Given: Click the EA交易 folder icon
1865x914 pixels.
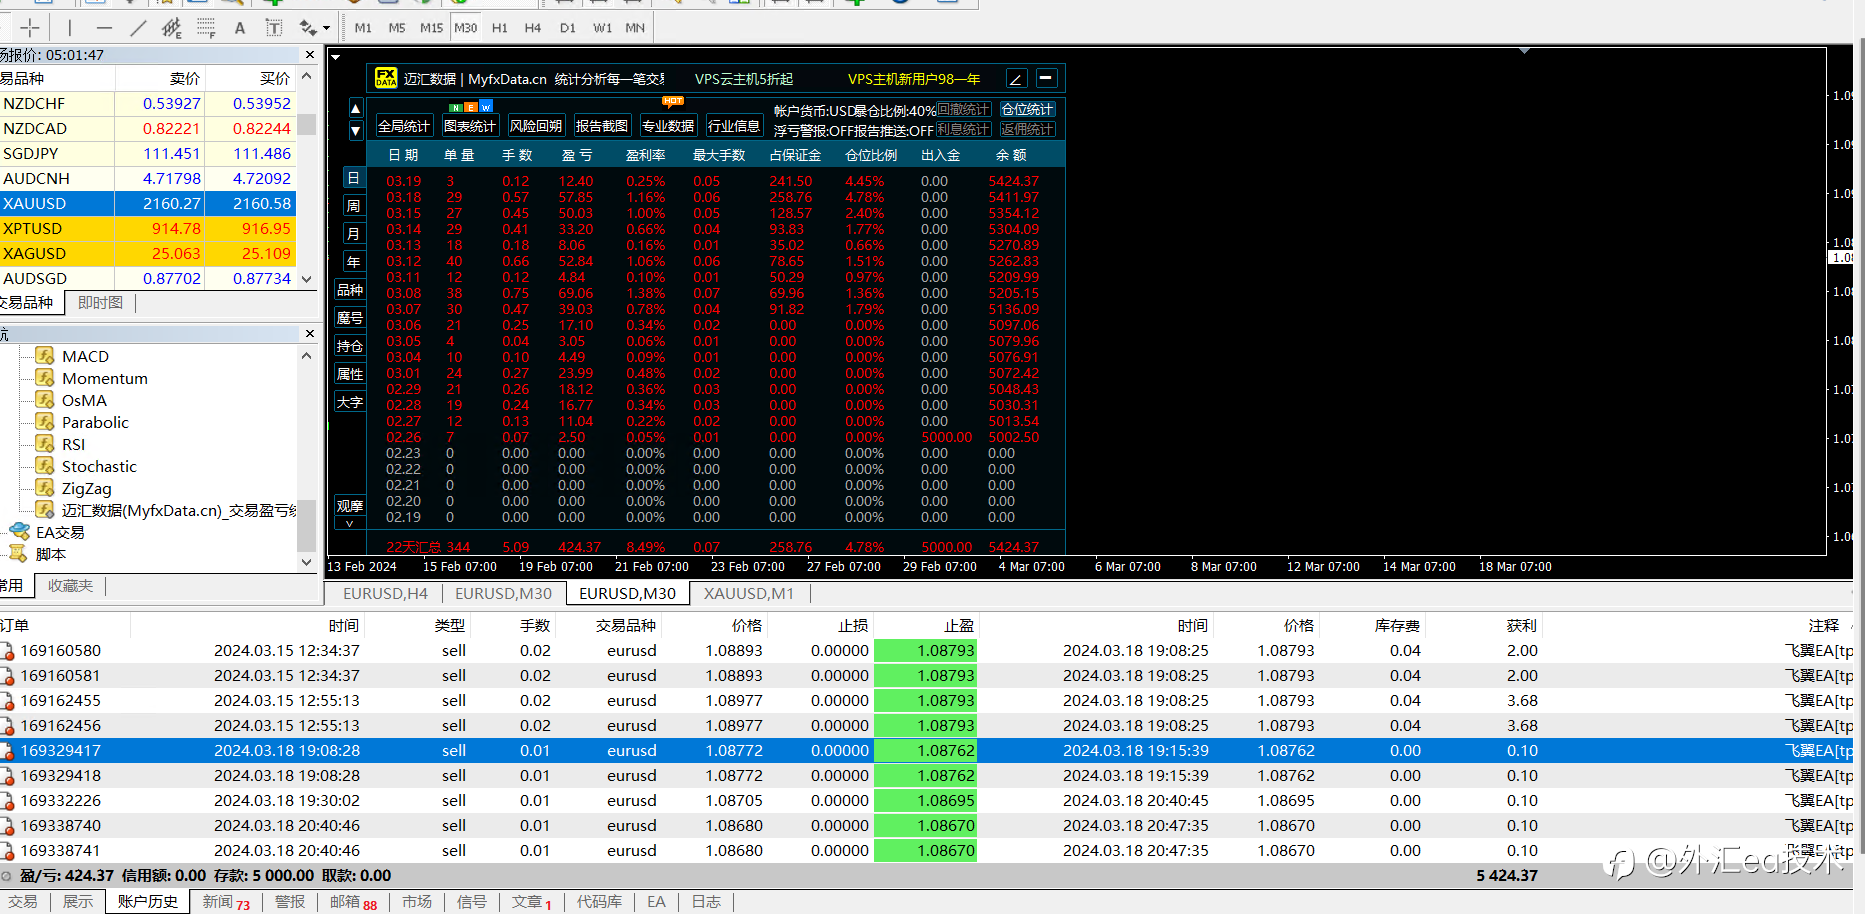Looking at the screenshot, I should pos(20,531).
